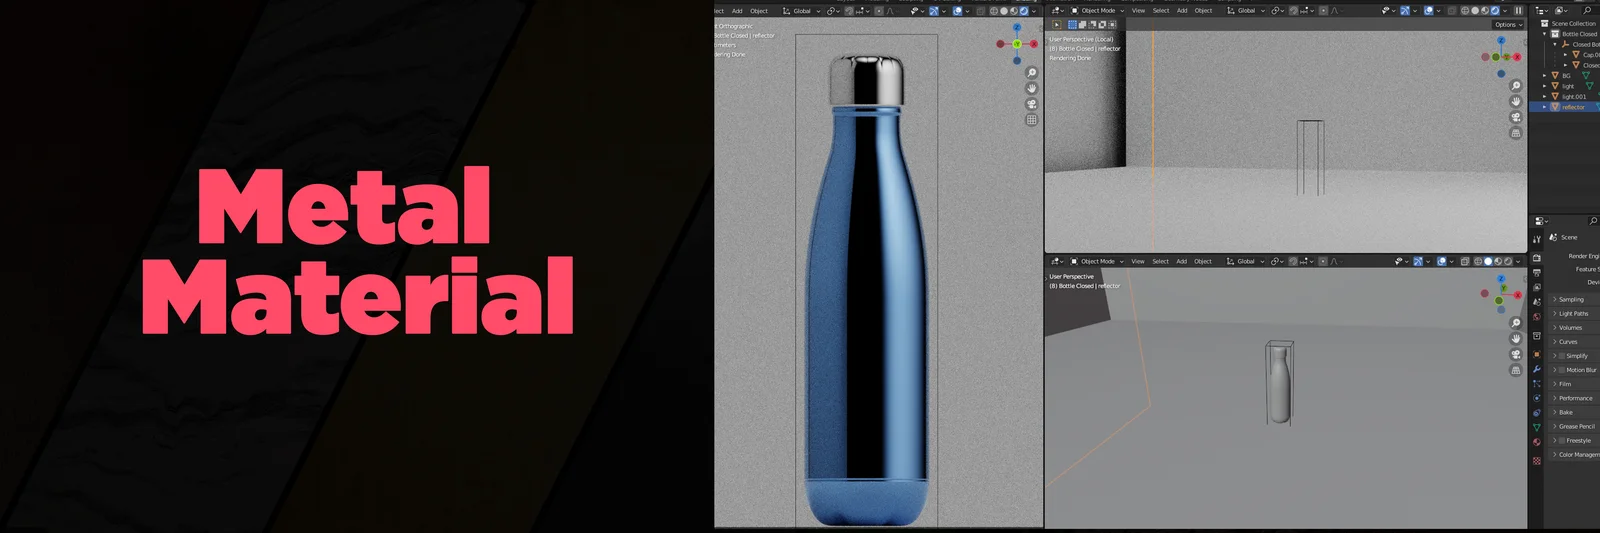Open View menu in top-right viewport

(x=1138, y=10)
